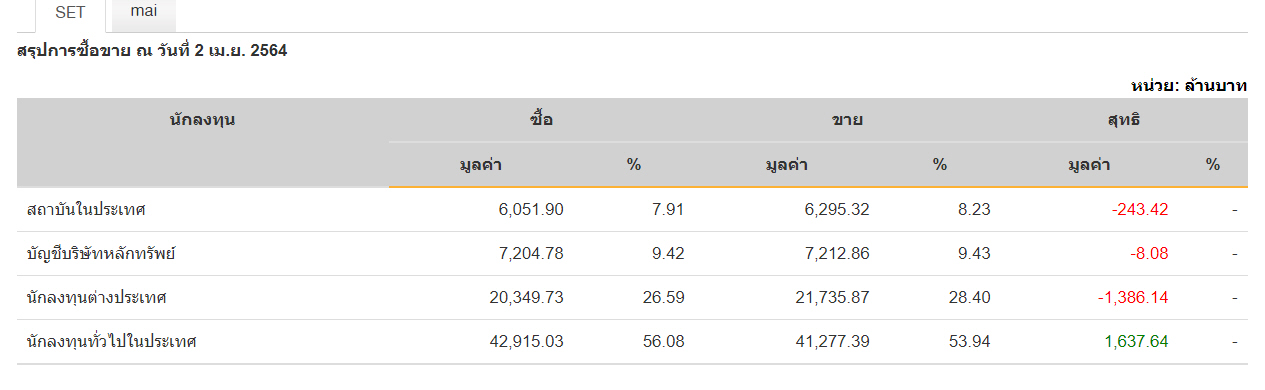Click green net value 1,637.64 cell
1265x390 pixels.
click(x=1137, y=342)
